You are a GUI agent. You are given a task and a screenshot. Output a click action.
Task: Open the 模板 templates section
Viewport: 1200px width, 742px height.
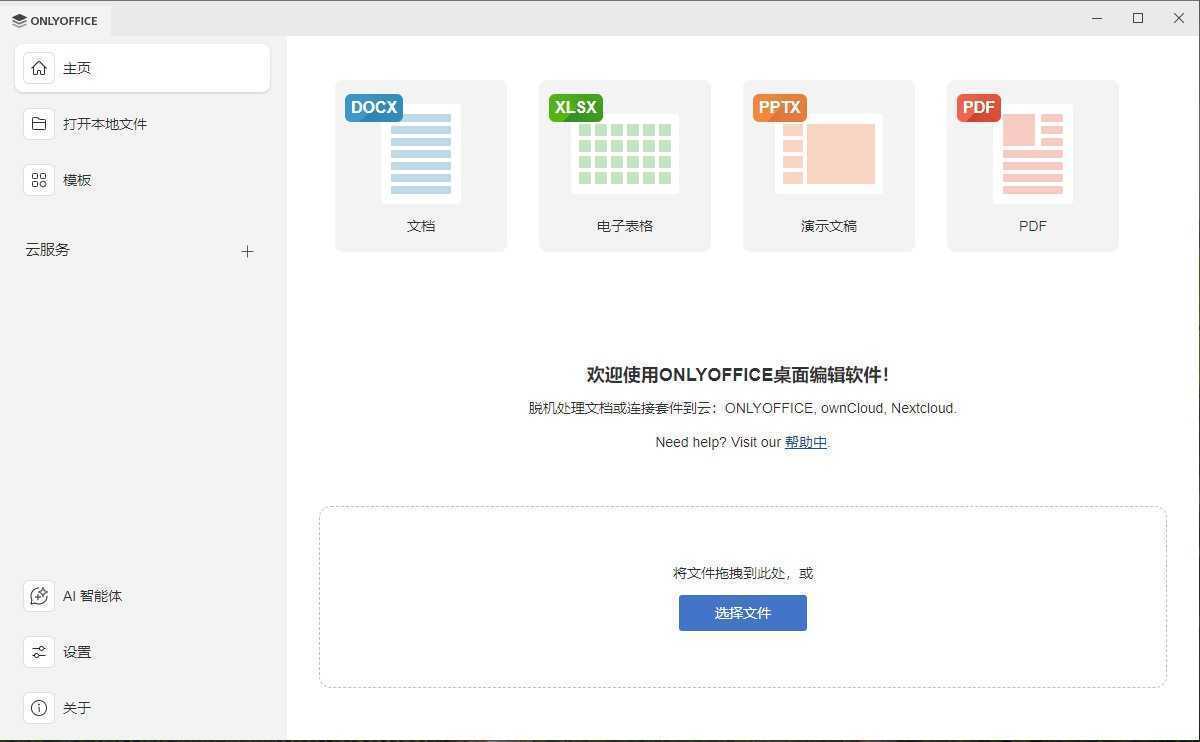[x=77, y=180]
